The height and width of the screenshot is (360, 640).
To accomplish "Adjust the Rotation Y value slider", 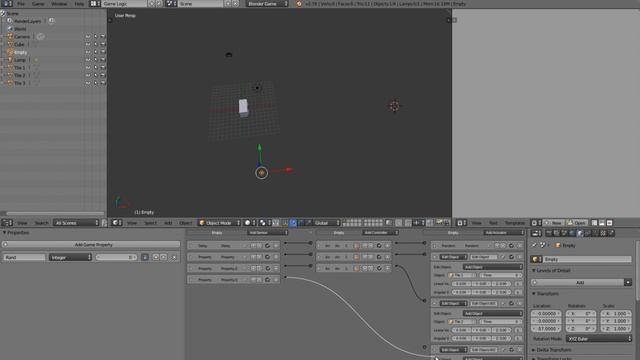I will point(581,321).
